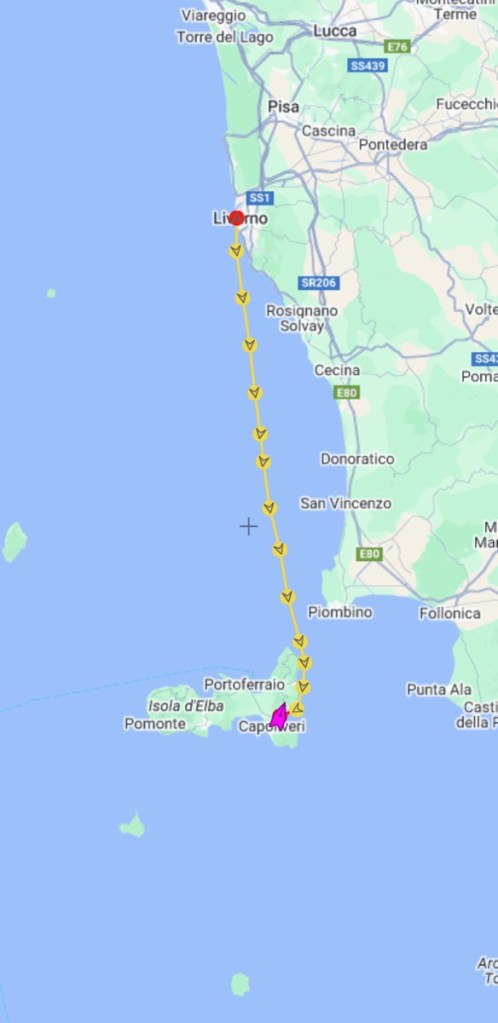
Task: Select the first yellow arrow marker below Livorno
Action: (236, 251)
